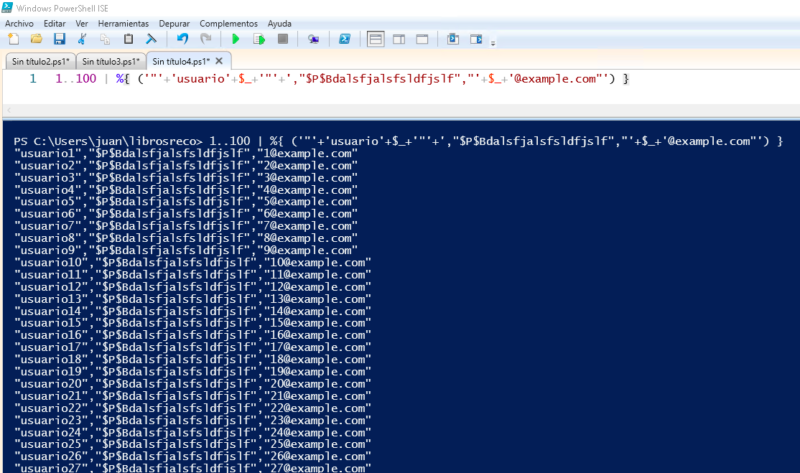Click the console prompt command line
Viewport: 800px width, 473px height.
coord(398,141)
